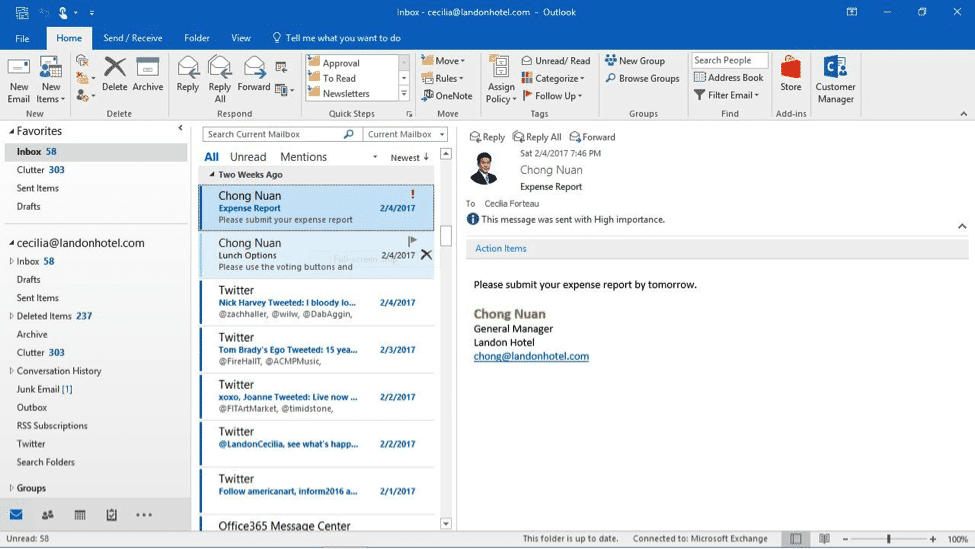Open Customer Manager
This screenshot has width=975, height=549.
point(835,78)
